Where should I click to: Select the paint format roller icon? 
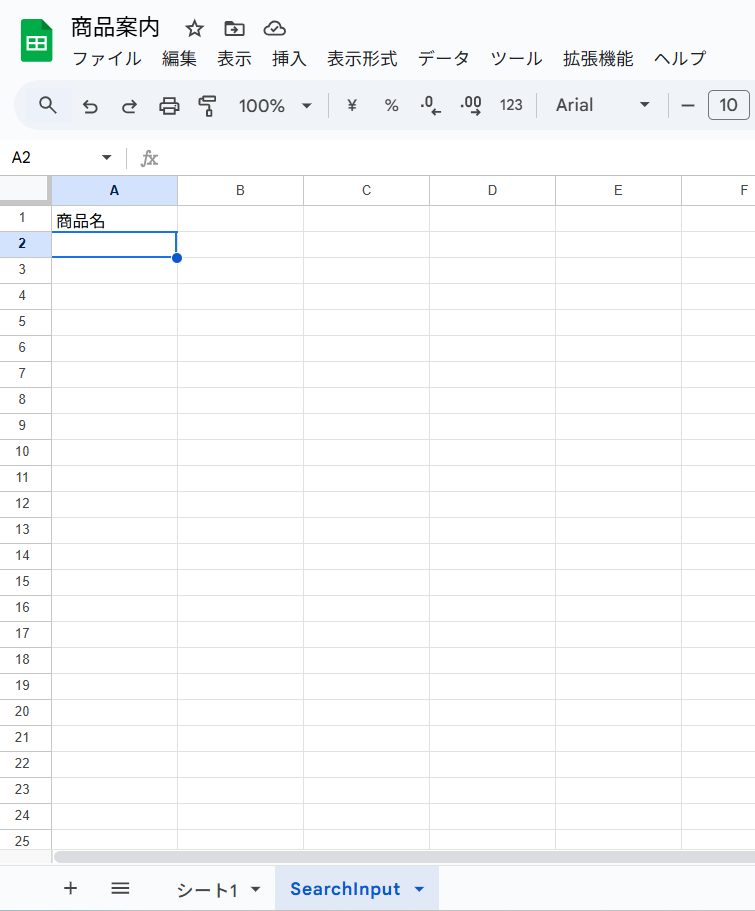coord(207,106)
